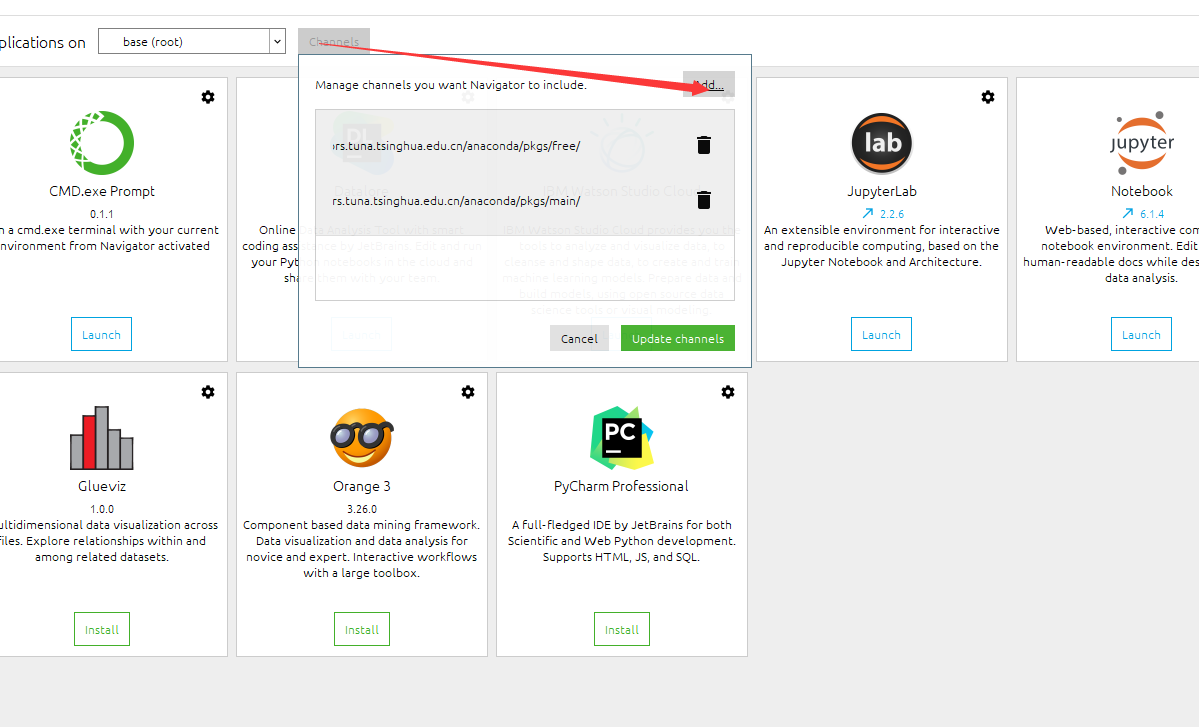This screenshot has height=727, width=1199.
Task: Click the Orange 3 smiley logo
Action: pyautogui.click(x=362, y=438)
